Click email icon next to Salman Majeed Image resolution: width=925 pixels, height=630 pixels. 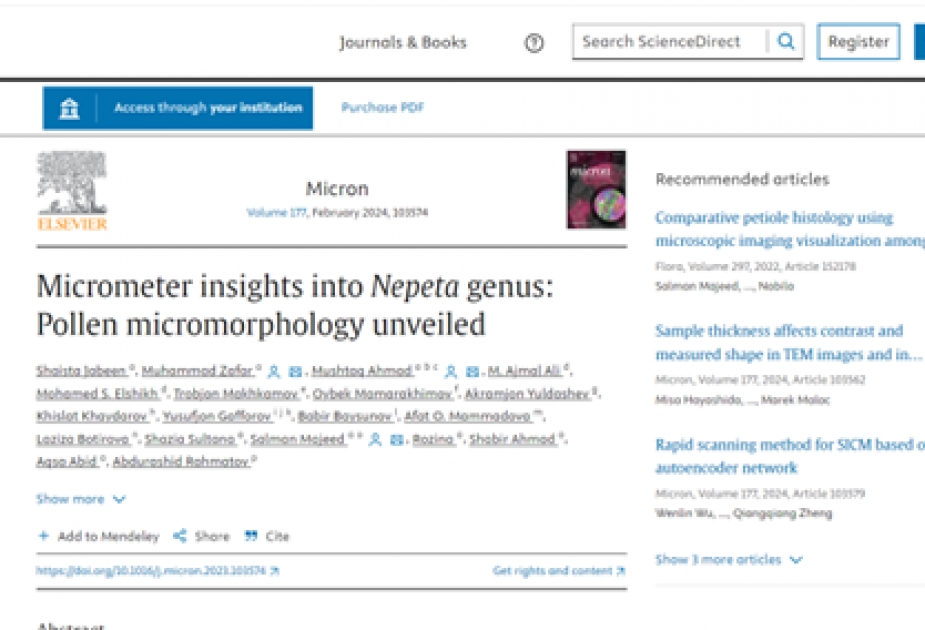pos(396,439)
